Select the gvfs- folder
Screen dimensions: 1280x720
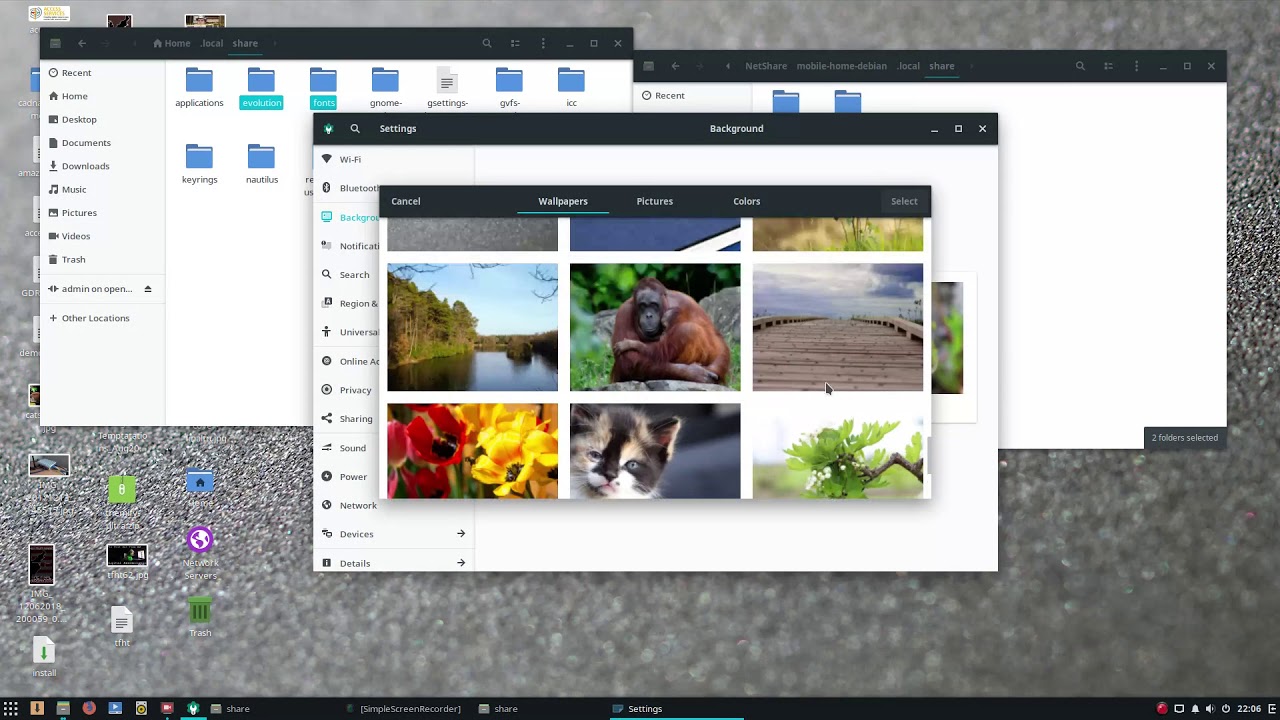pyautogui.click(x=509, y=88)
